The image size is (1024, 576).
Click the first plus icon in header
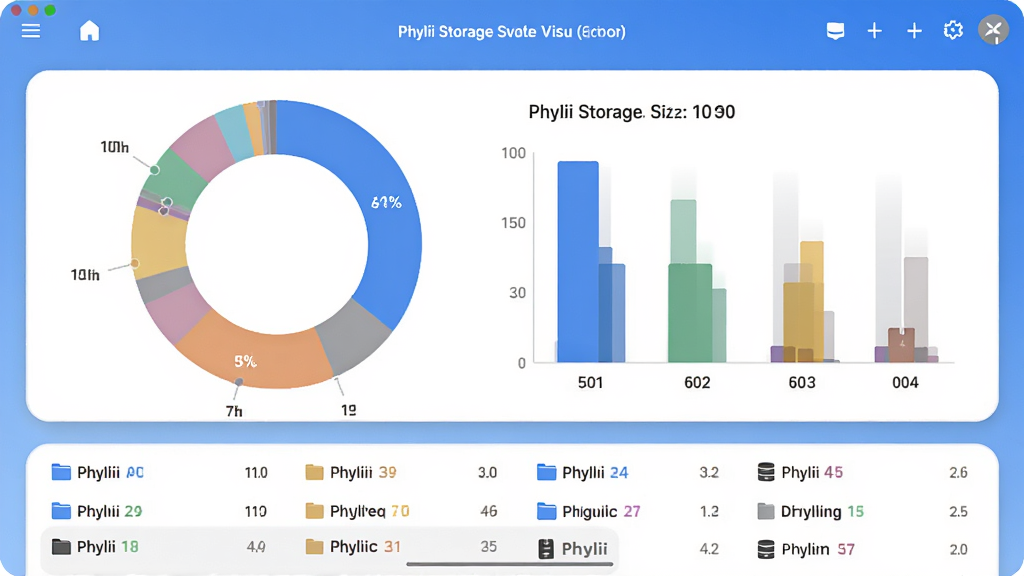click(x=874, y=31)
